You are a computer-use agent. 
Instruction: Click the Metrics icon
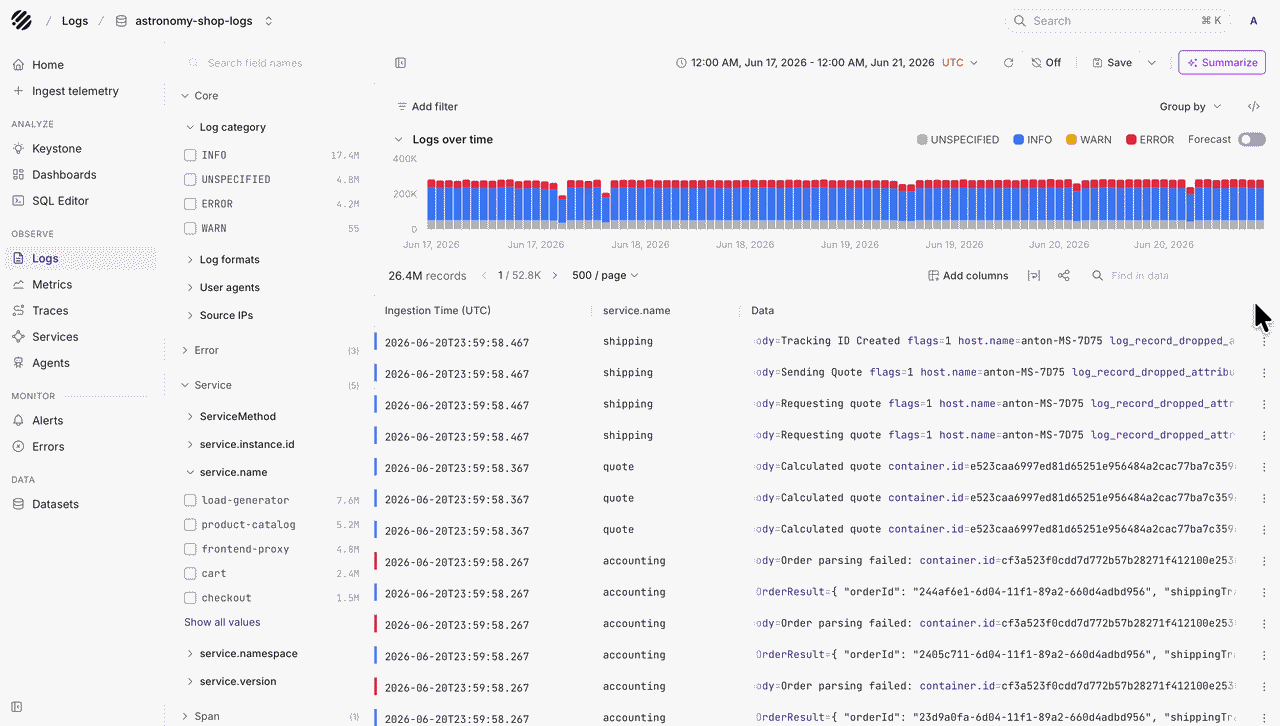coord(18,285)
